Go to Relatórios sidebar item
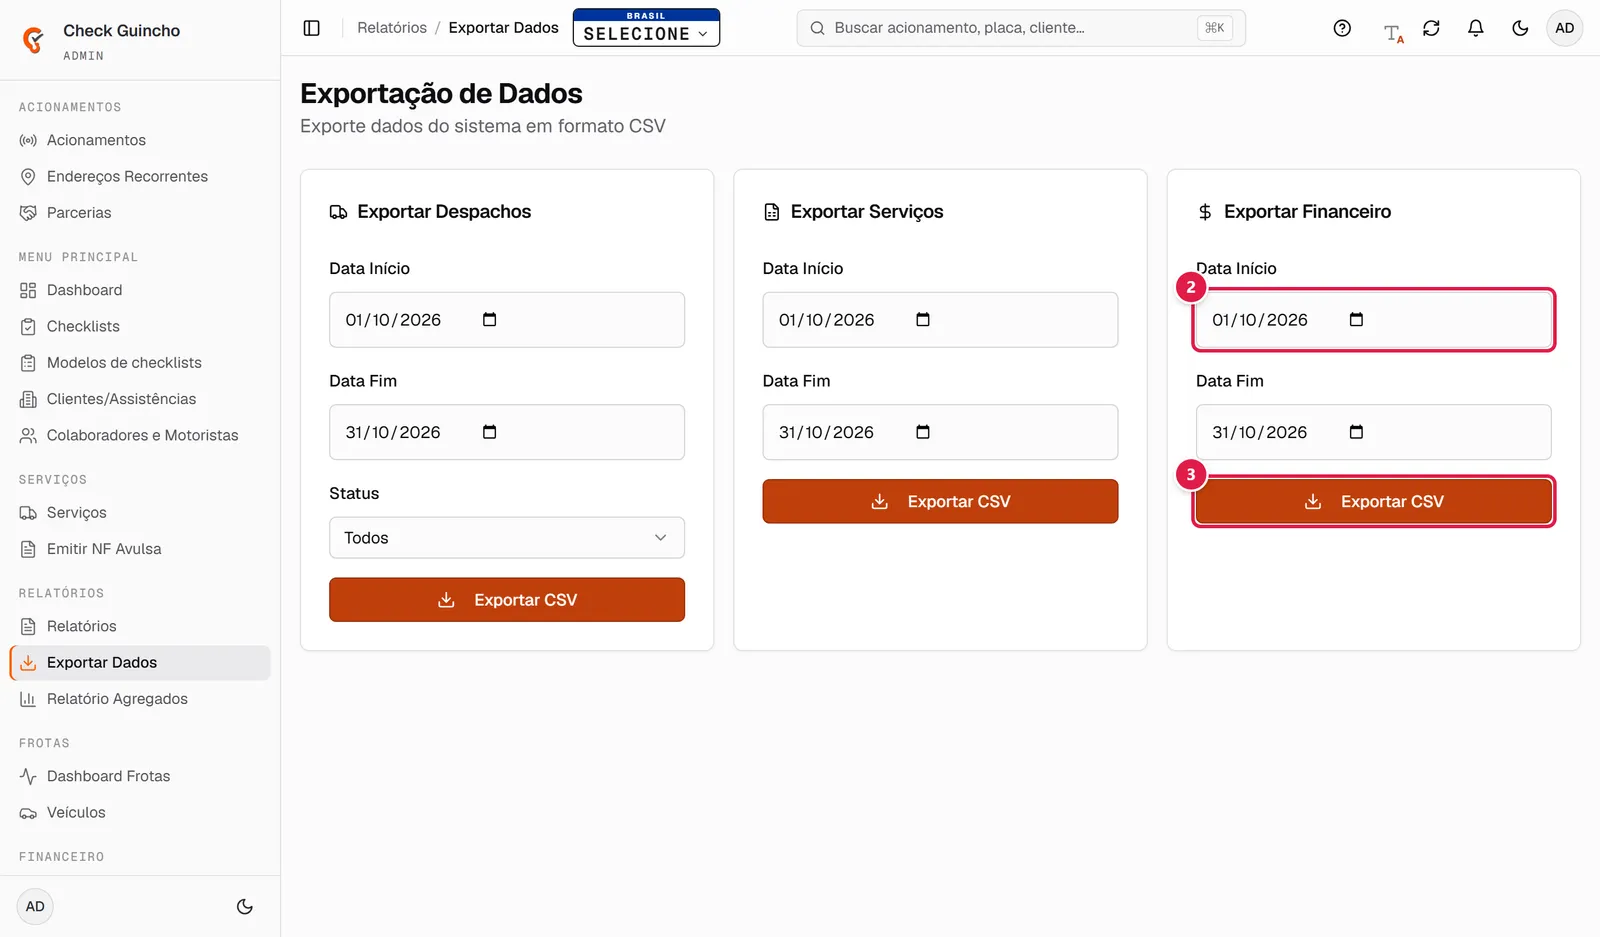The height and width of the screenshot is (937, 1600). point(140,626)
